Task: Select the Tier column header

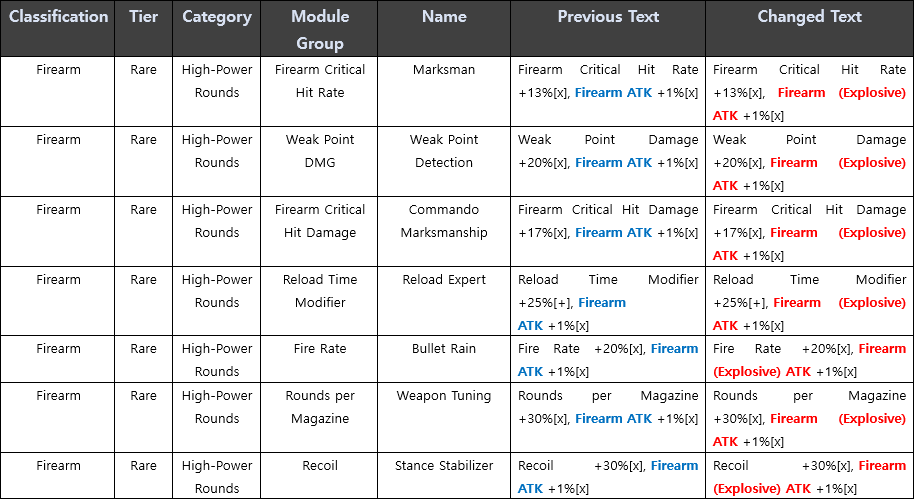Action: 143,17
